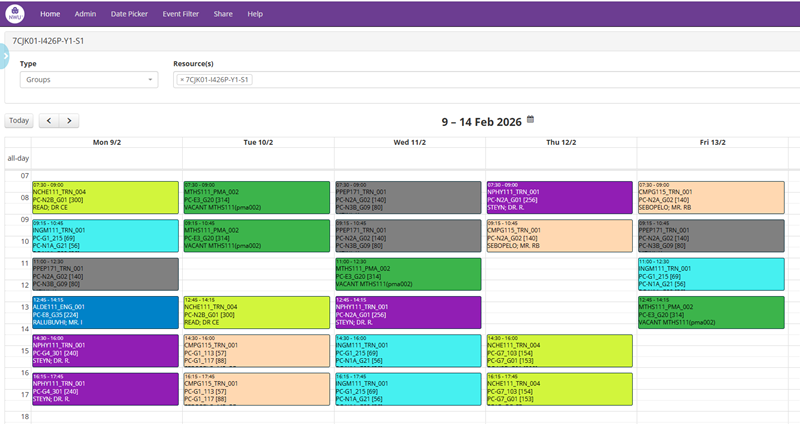Open Monday 07:30 NCHE111_TRN_004 event
Image resolution: width=800 pixels, height=424 pixels.
point(106,197)
